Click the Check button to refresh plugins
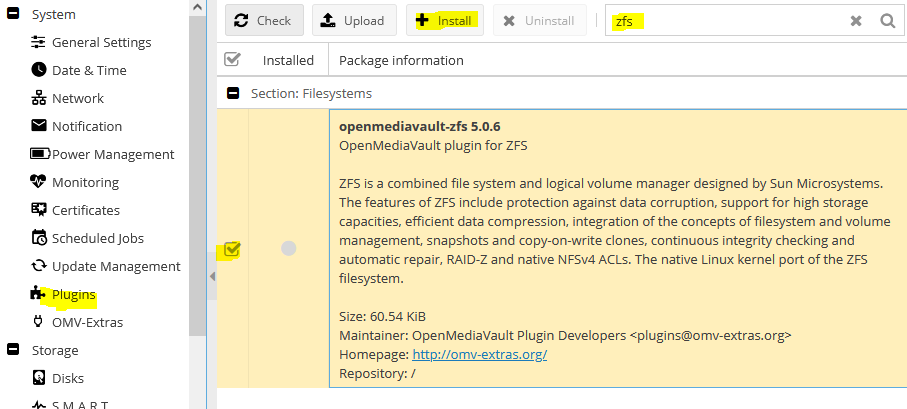Viewport: 907px width, 409px height. tap(264, 20)
